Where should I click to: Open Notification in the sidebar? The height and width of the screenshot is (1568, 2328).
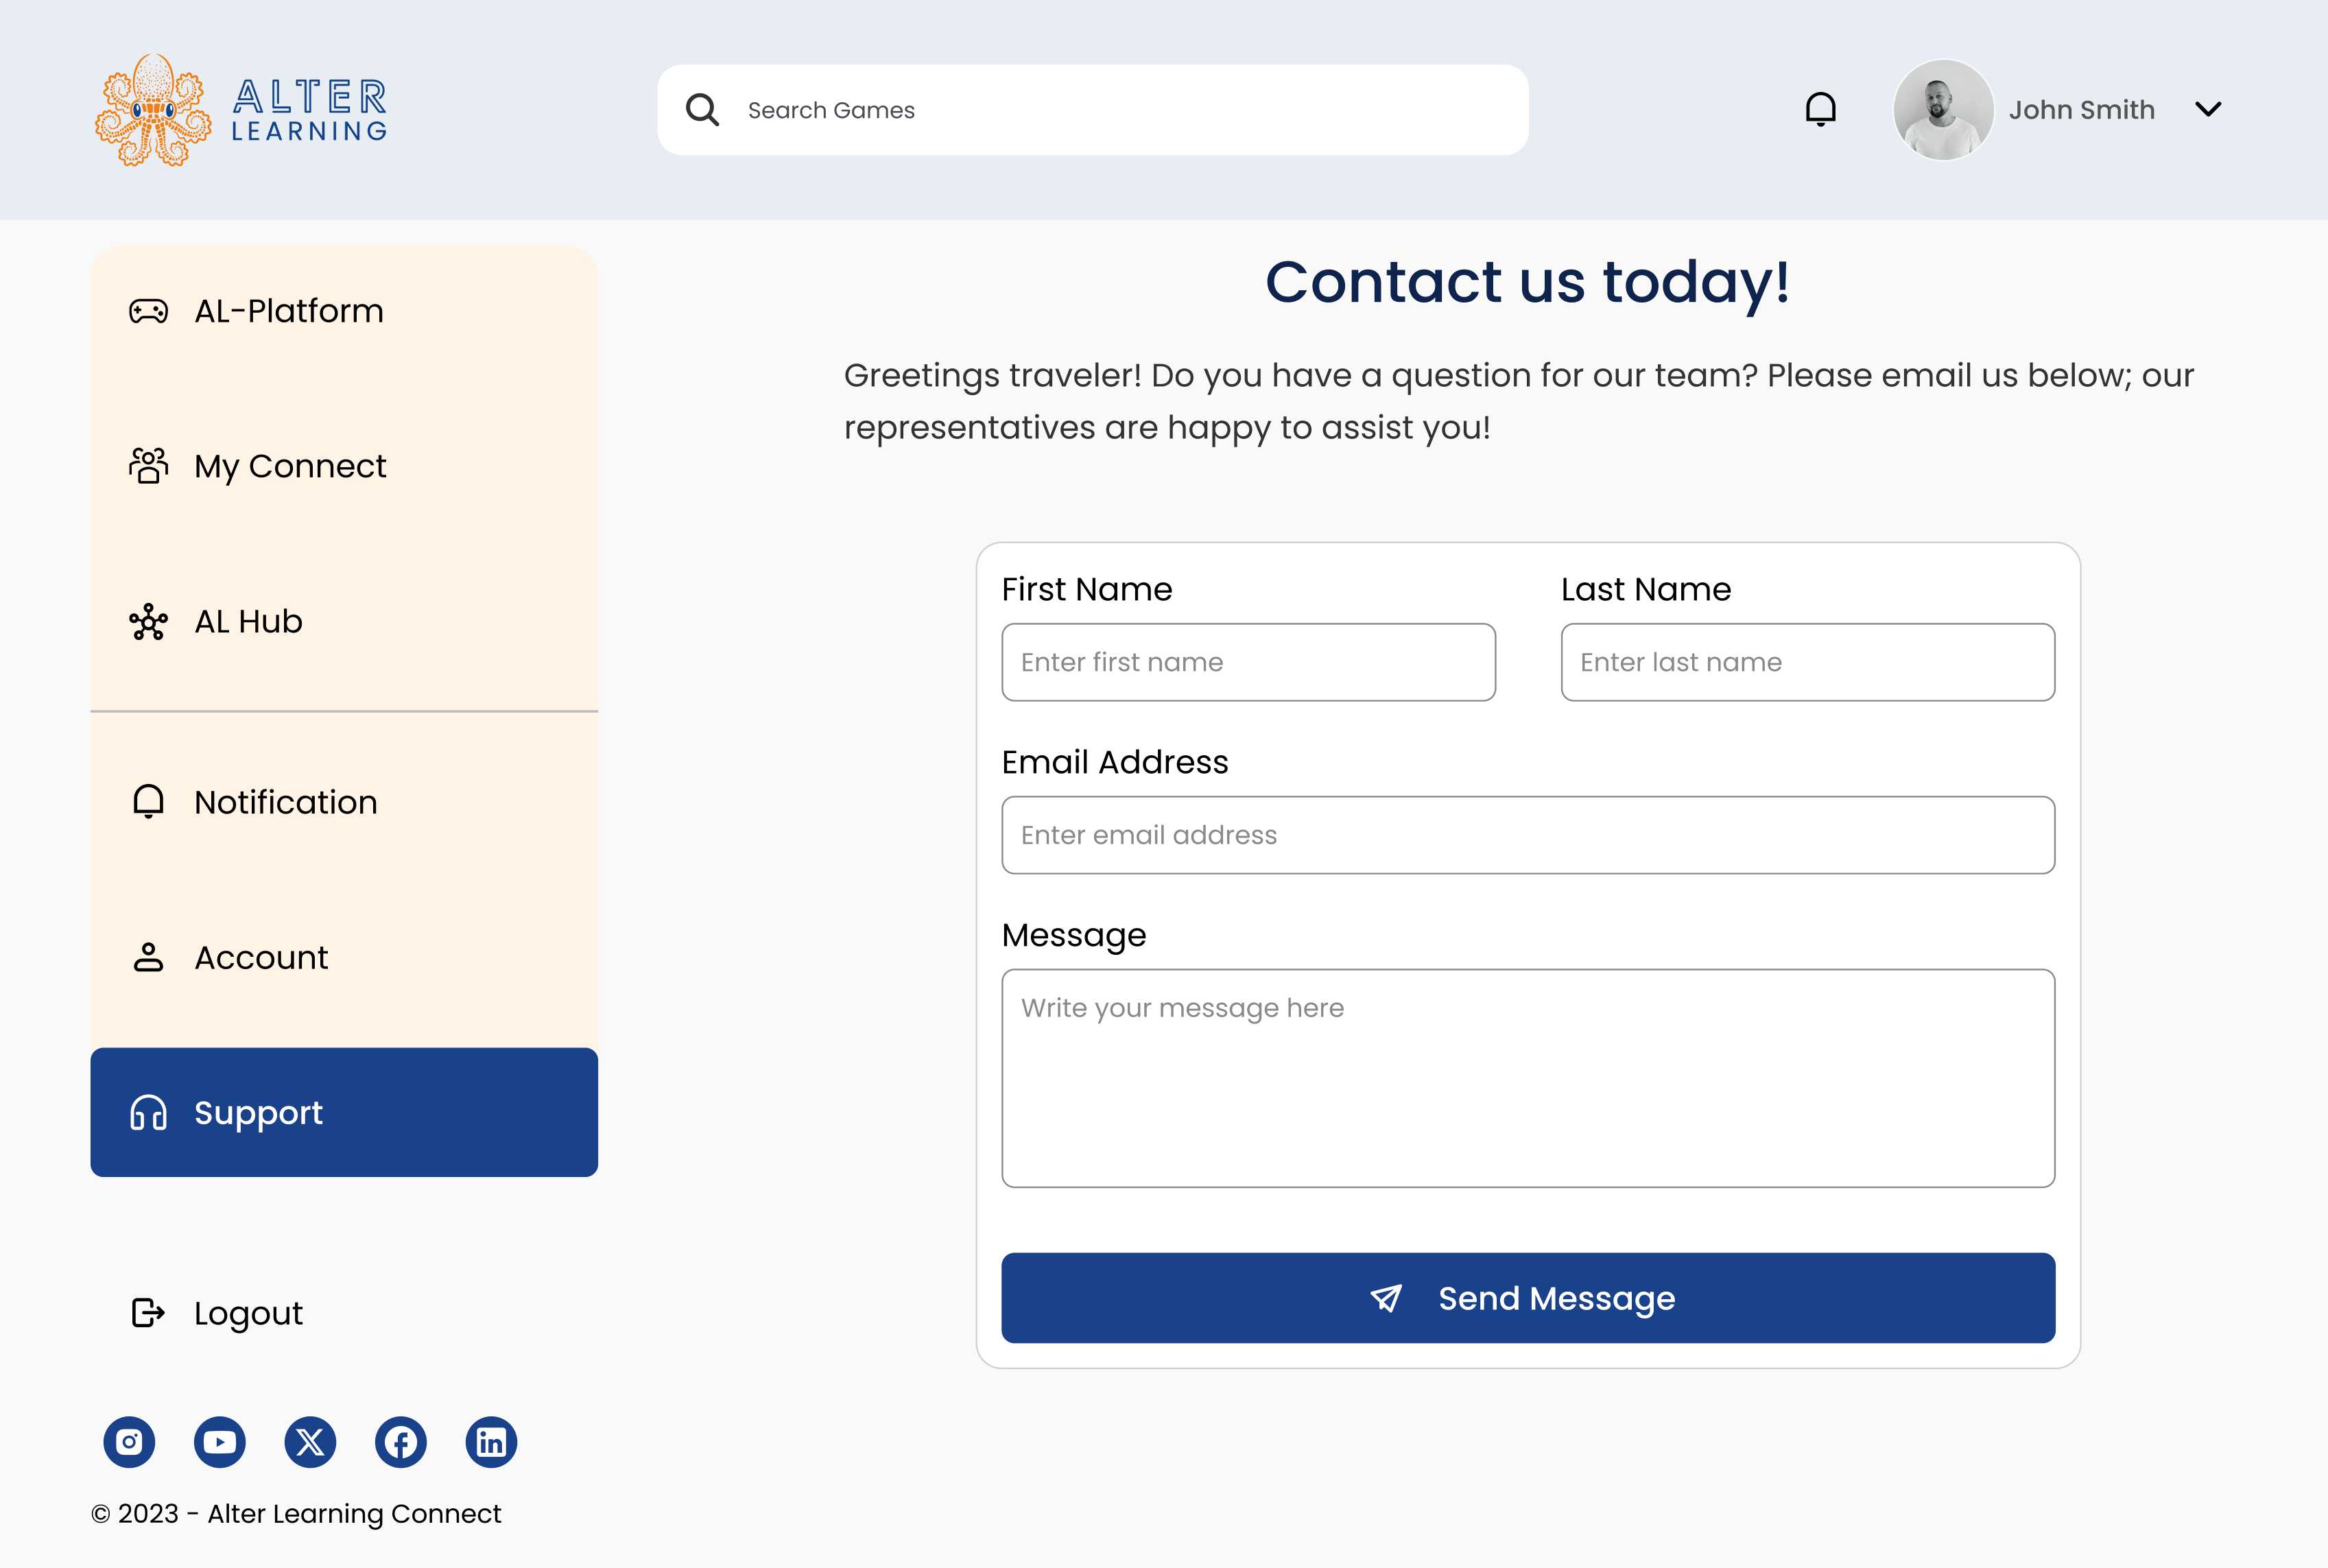point(285,802)
